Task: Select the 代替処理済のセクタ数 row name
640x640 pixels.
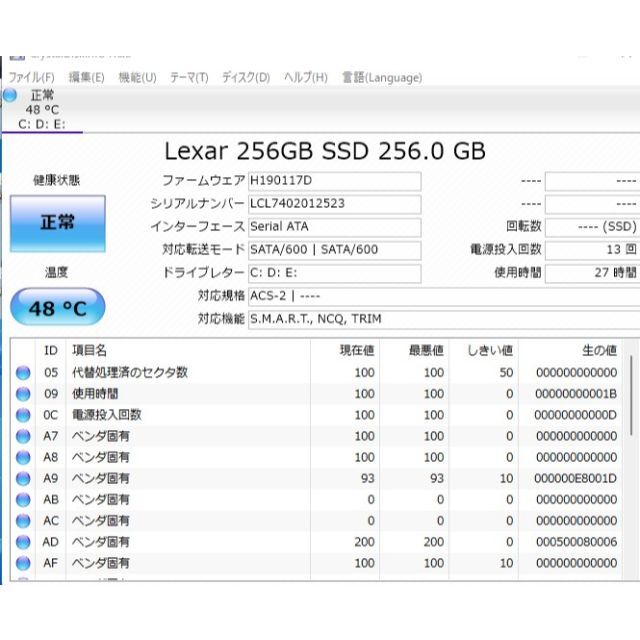Action: [x=130, y=372]
